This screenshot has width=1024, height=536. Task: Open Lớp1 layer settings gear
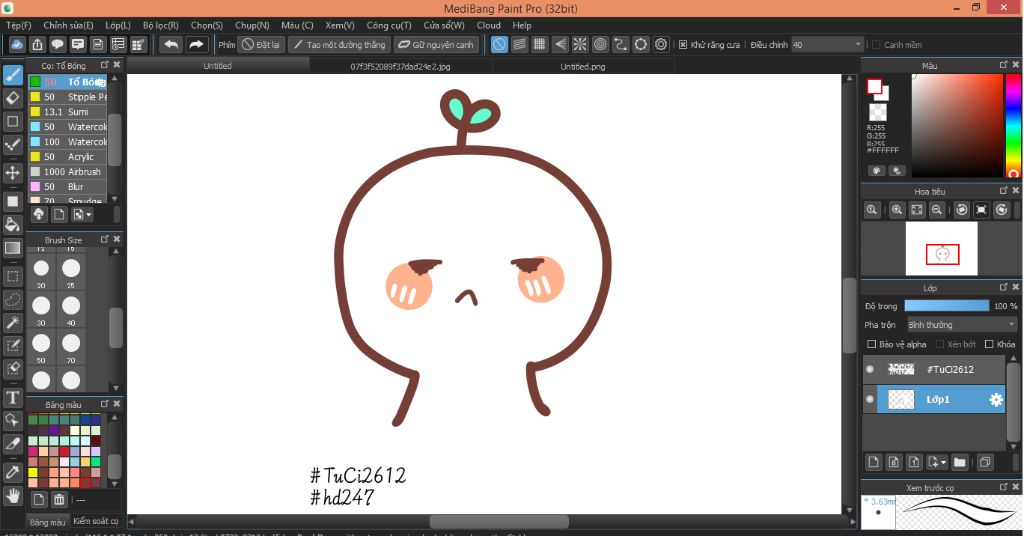(x=996, y=400)
